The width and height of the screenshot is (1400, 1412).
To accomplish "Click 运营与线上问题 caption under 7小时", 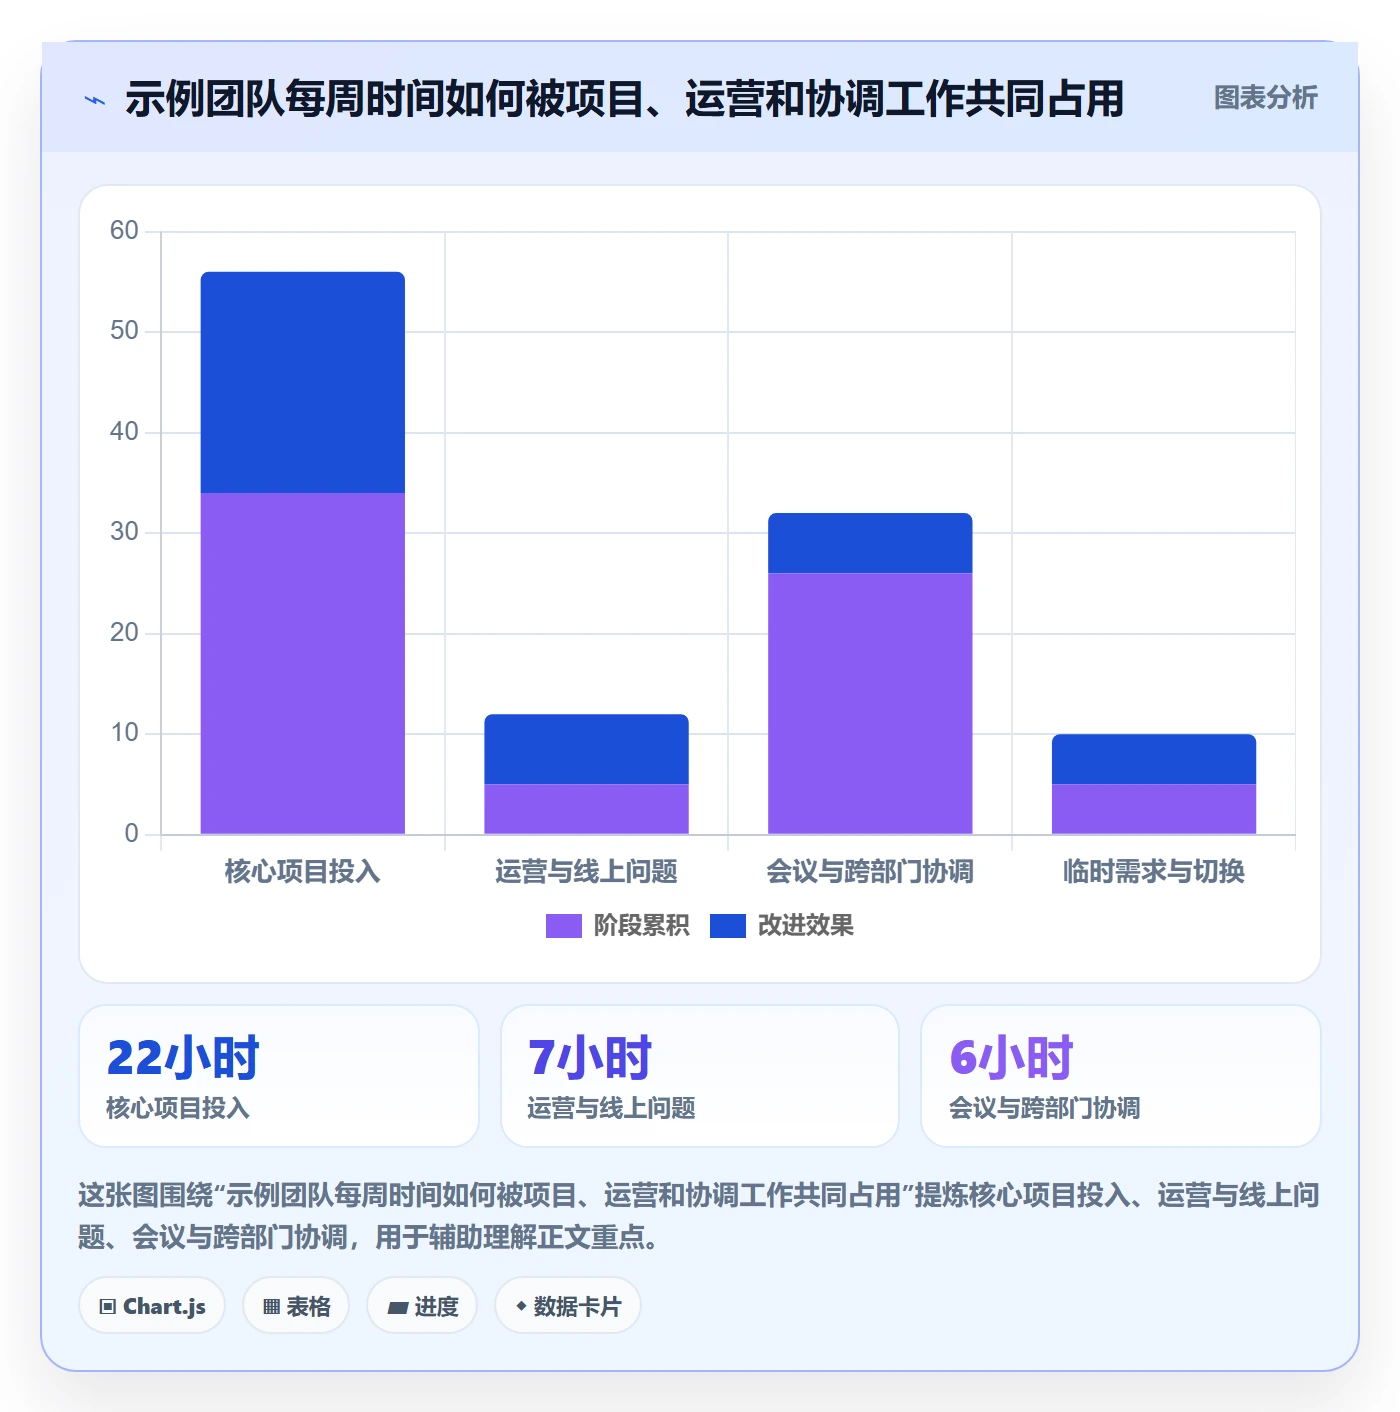I will [611, 1109].
